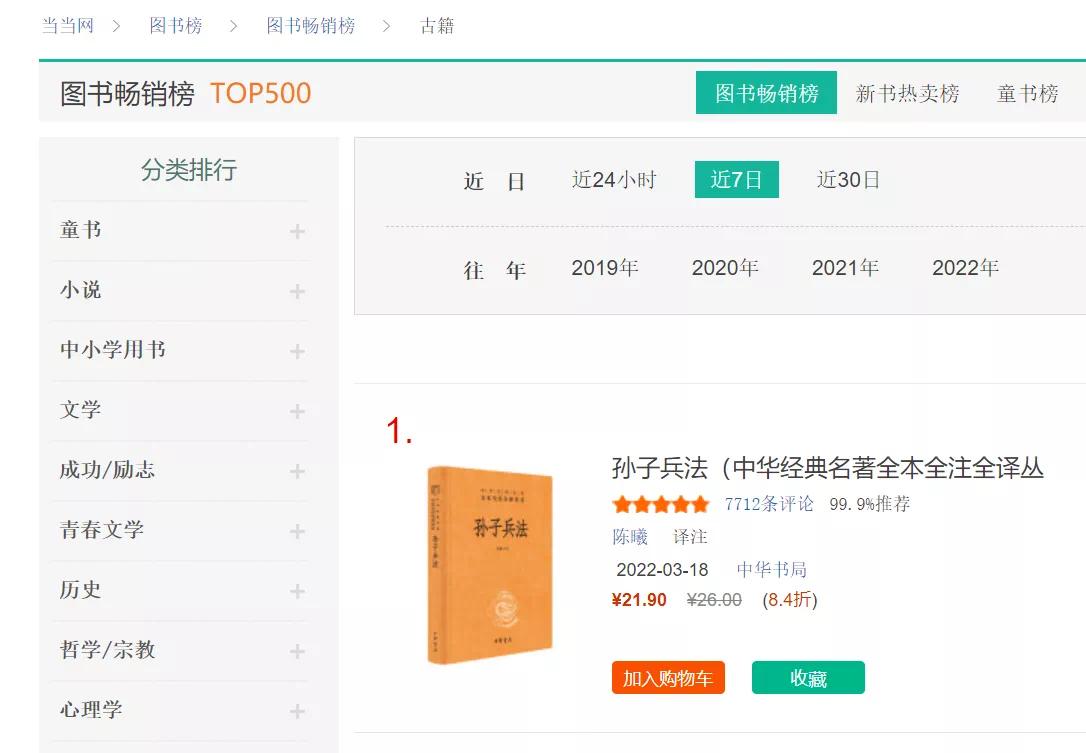Click the plus icon beside 青春文学
Screen dimensions: 1086x753
tap(297, 531)
